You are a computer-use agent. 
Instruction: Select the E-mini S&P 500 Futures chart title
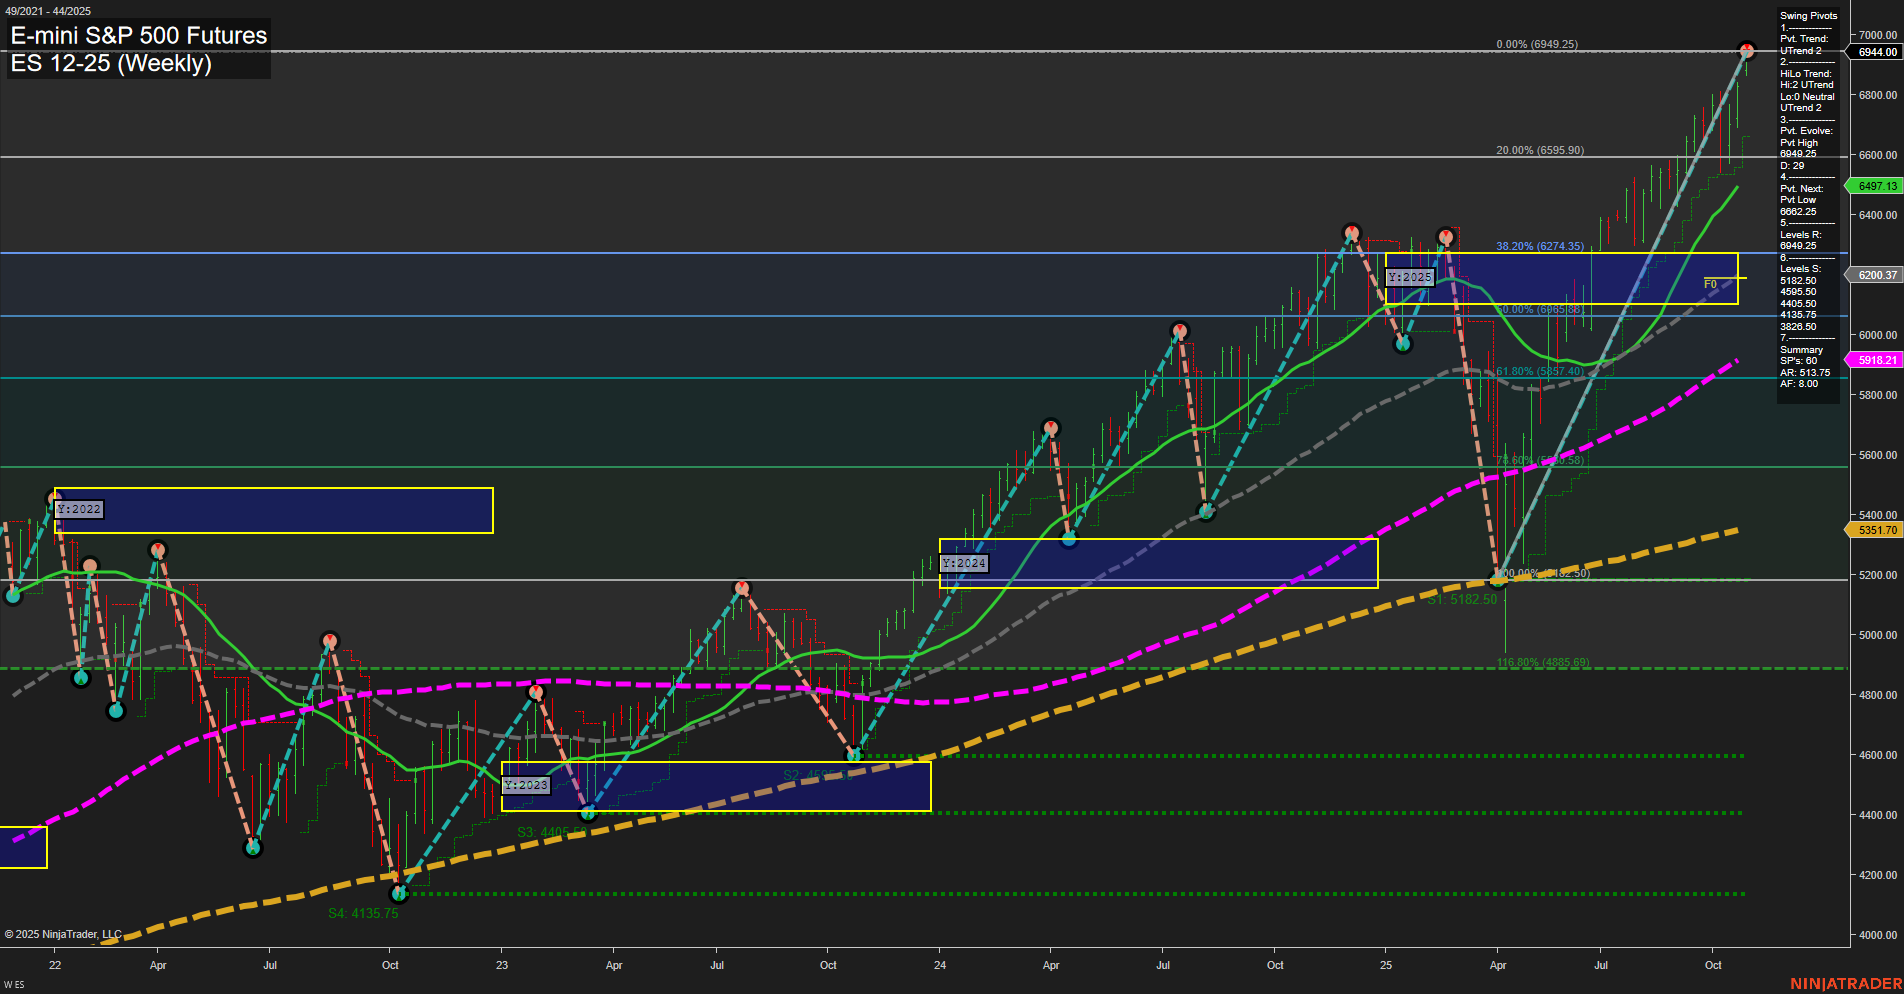pos(137,36)
